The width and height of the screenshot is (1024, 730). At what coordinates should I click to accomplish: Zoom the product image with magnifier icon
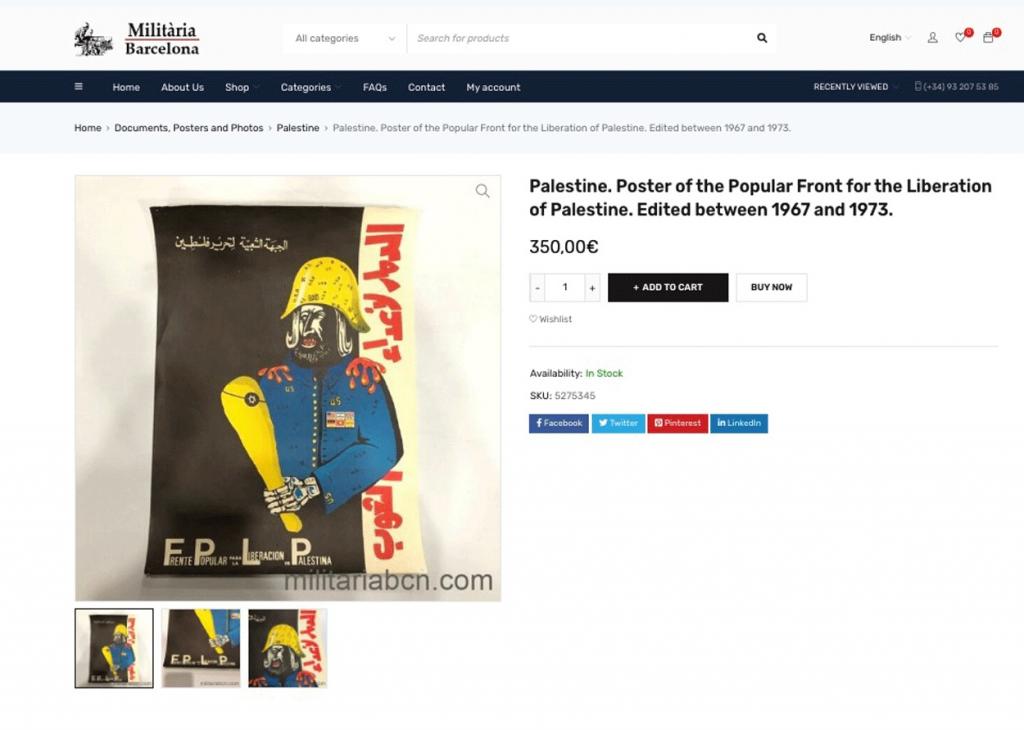(x=483, y=191)
